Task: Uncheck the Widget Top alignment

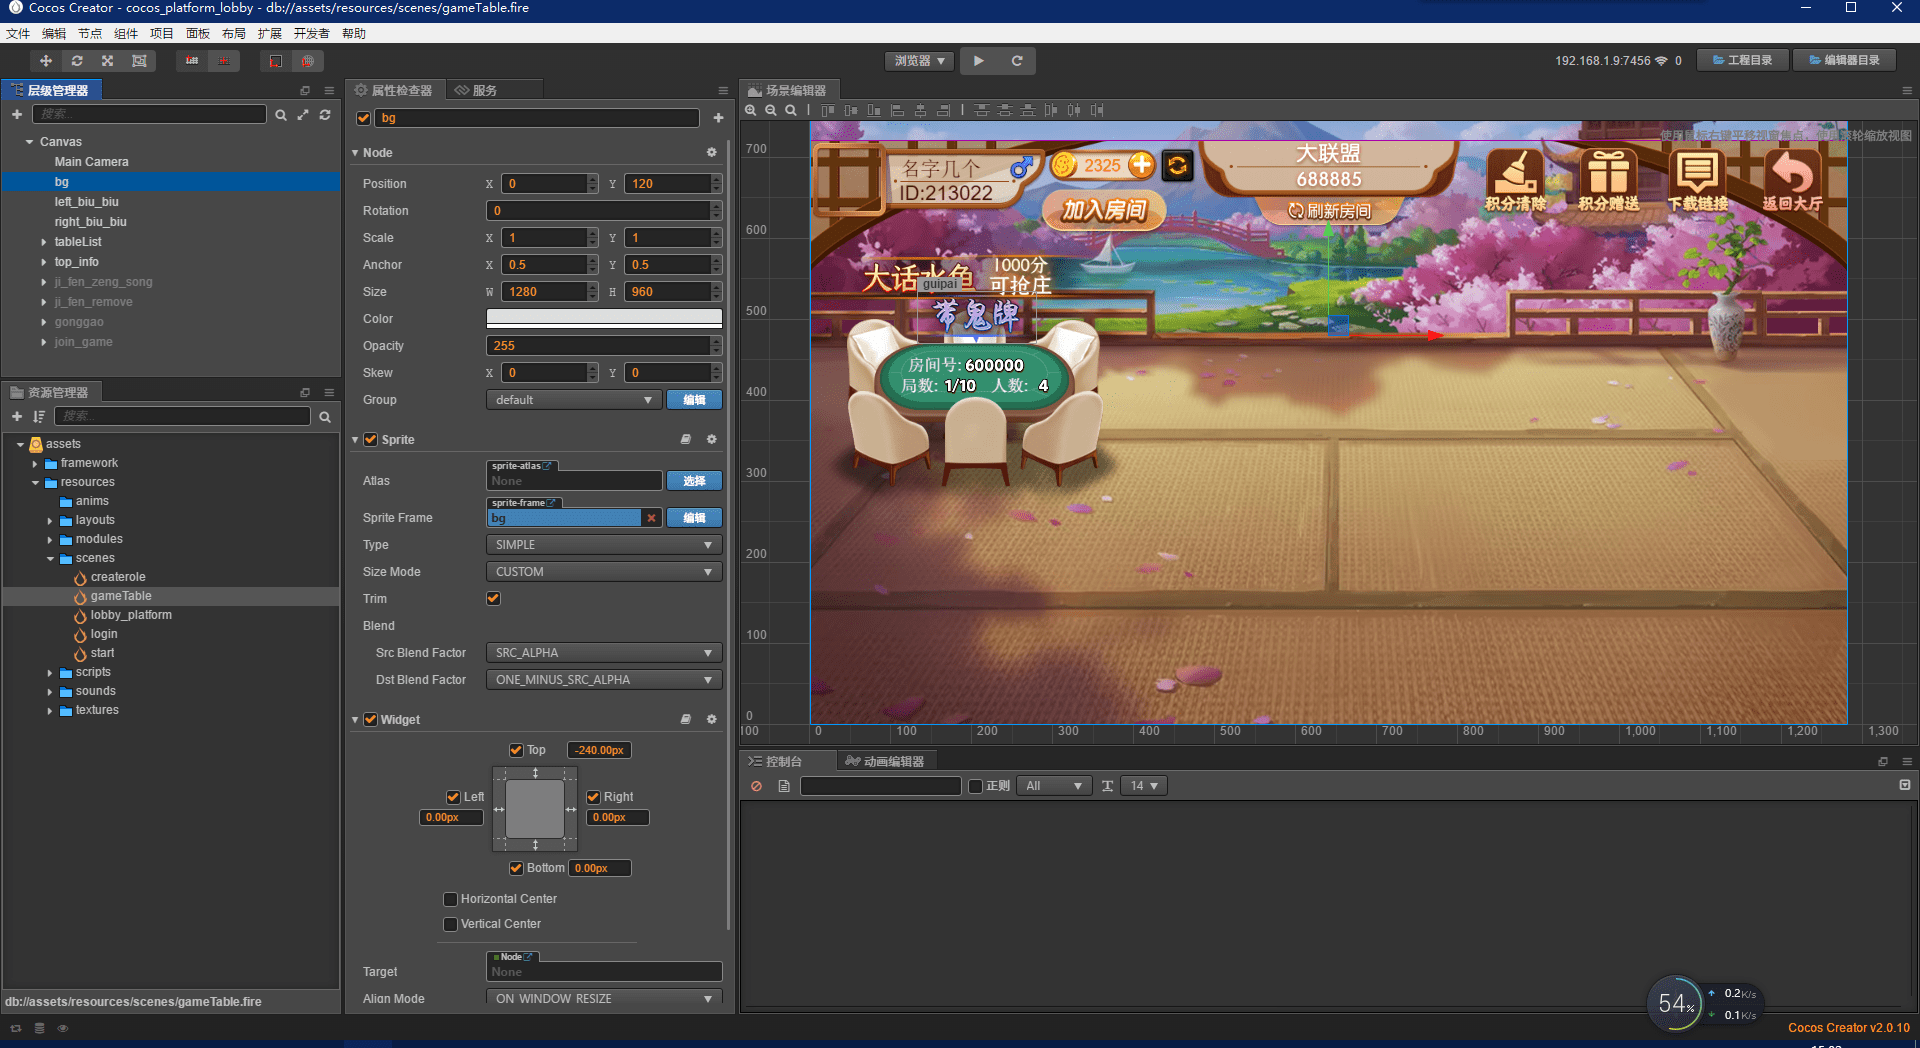Action: 516,750
